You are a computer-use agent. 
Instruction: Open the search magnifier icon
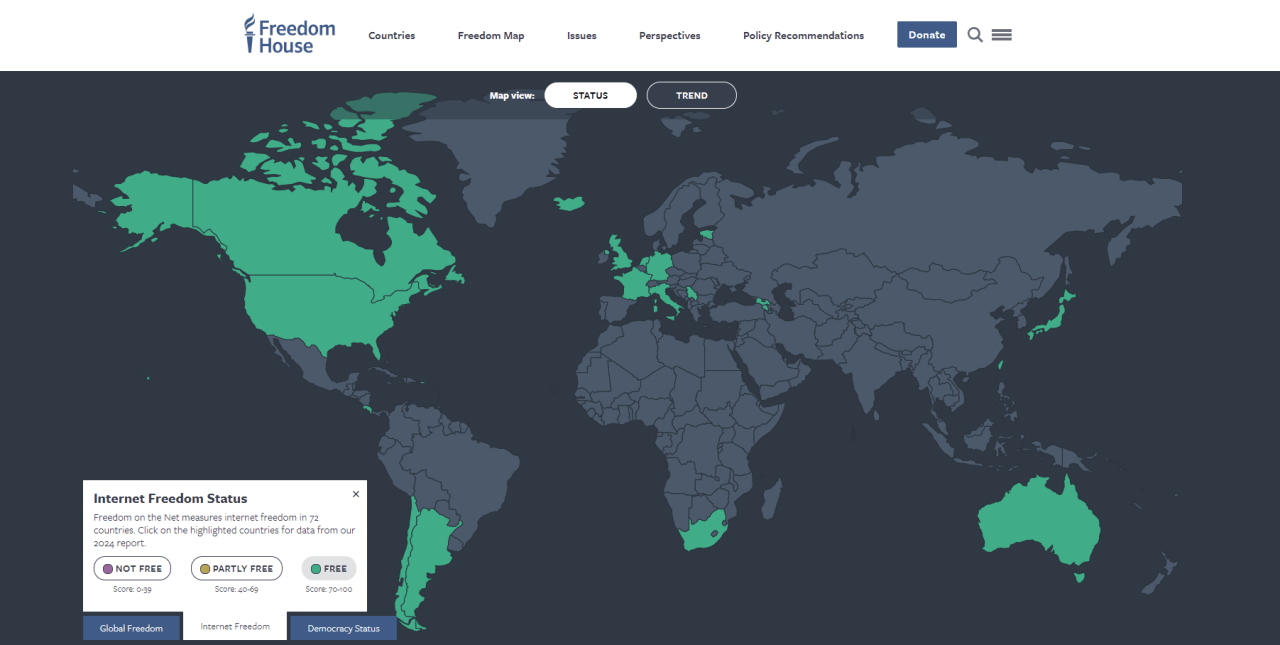[x=975, y=35]
